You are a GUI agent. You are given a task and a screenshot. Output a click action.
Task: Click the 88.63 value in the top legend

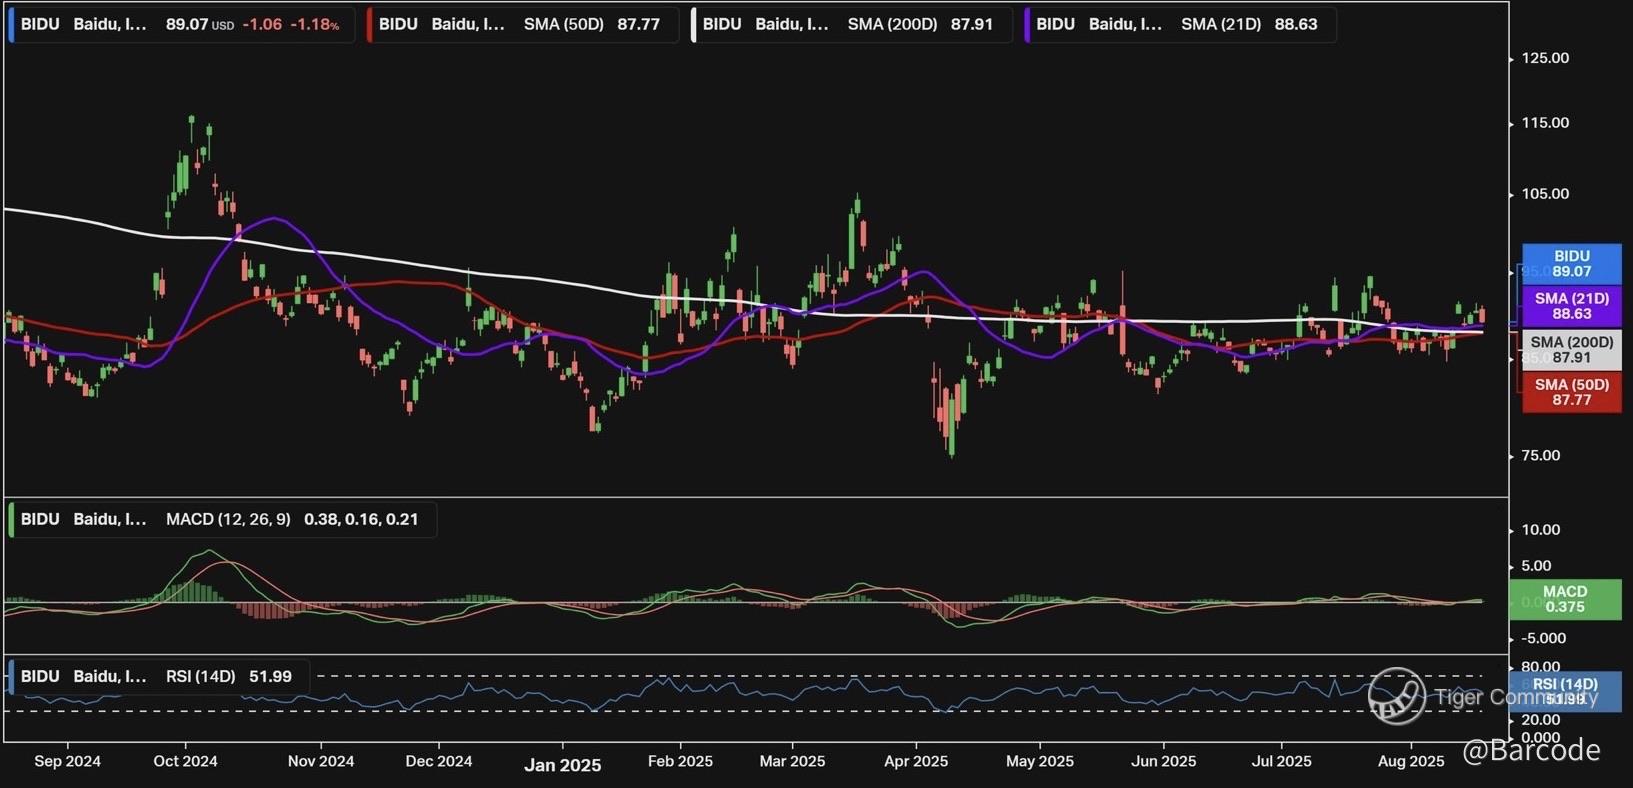pos(1296,24)
